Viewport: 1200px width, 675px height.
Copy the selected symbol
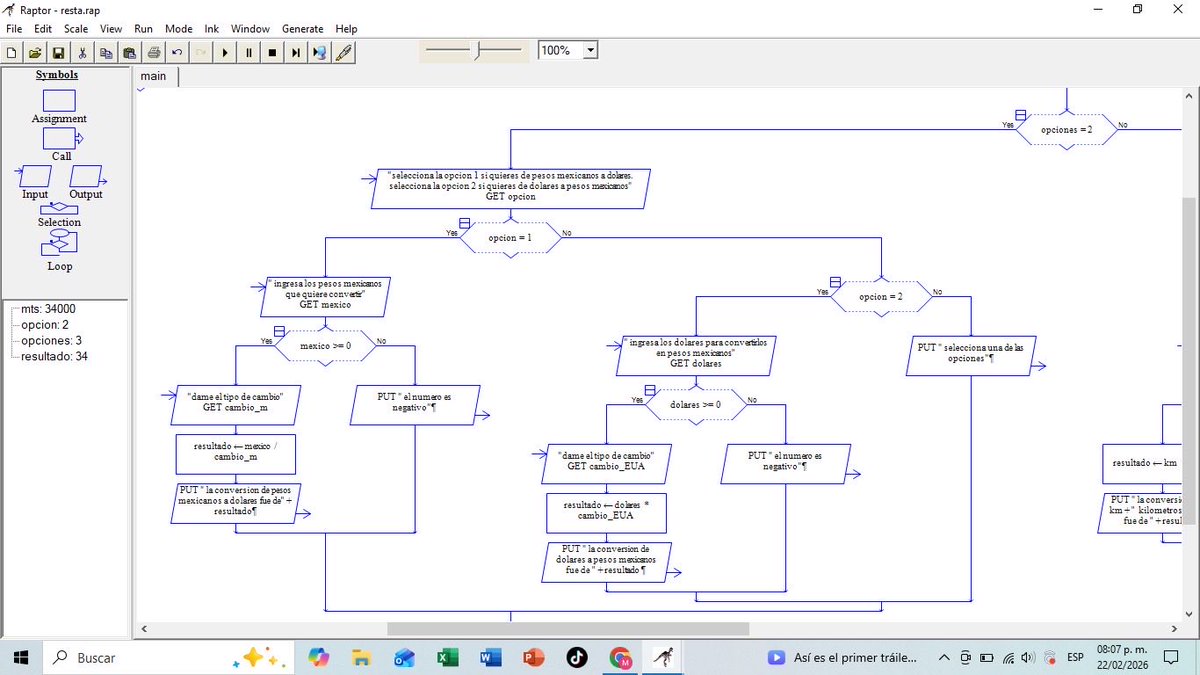coord(106,52)
